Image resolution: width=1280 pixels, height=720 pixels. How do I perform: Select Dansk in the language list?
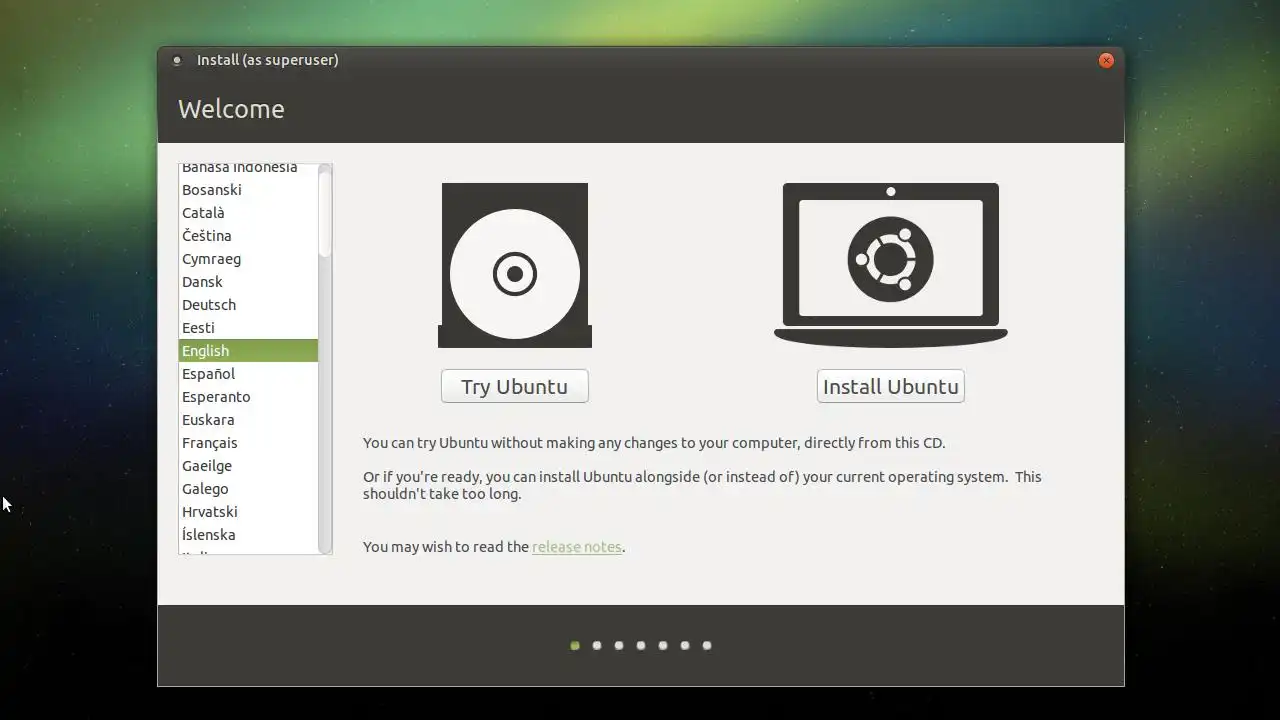point(248,282)
